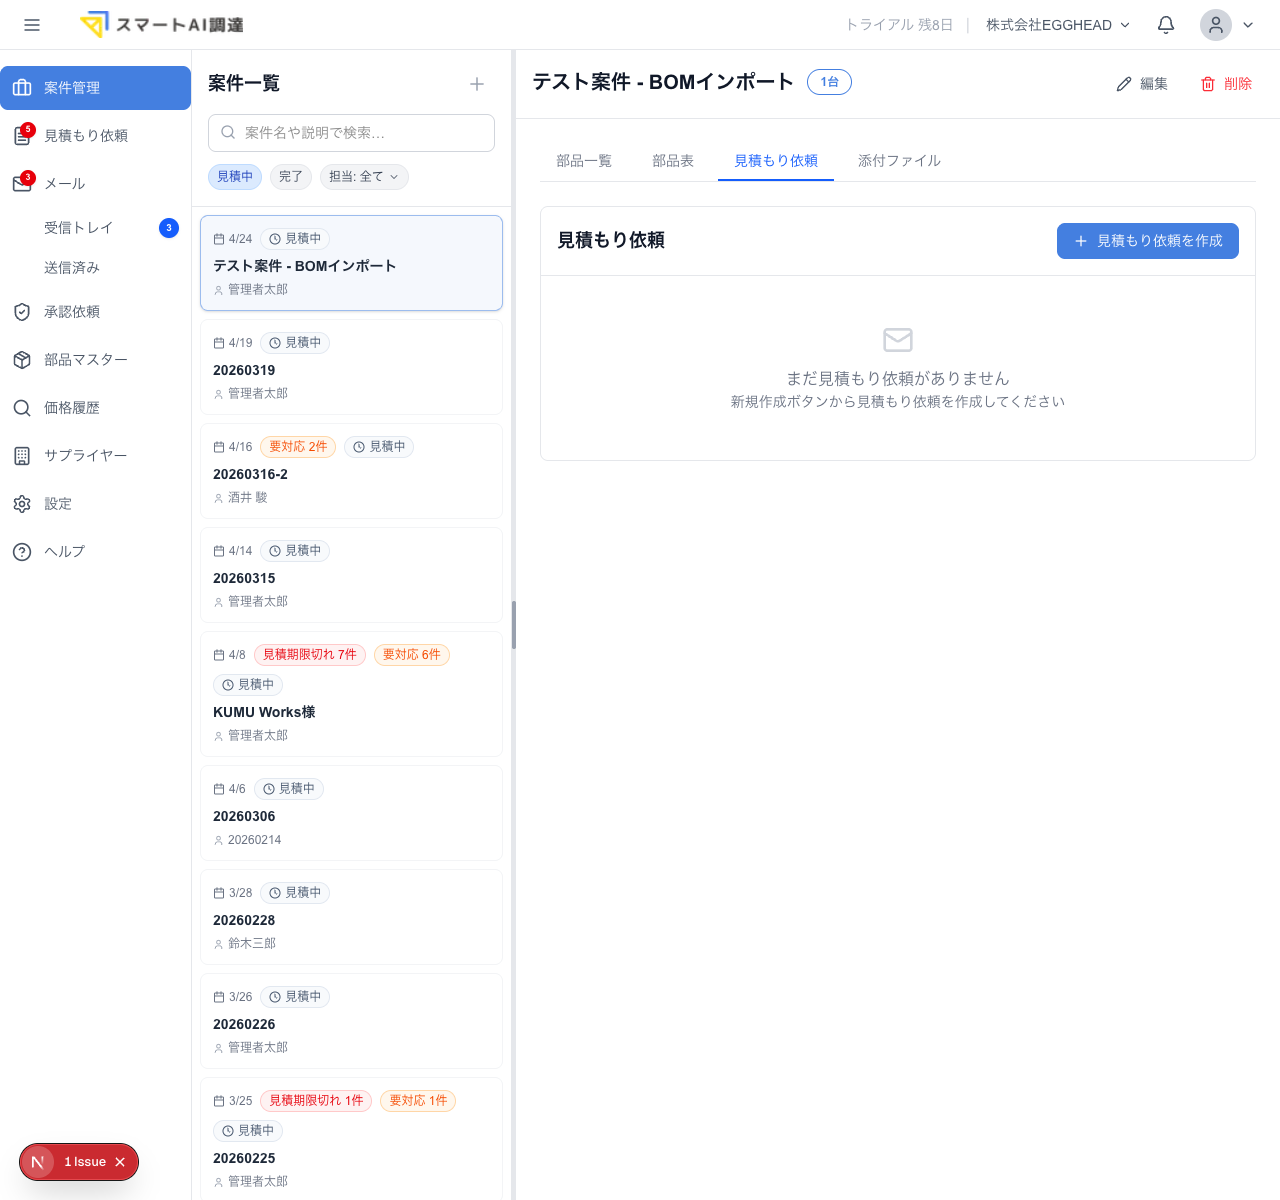Click the panel divider scrollbar handle
The image size is (1280, 1200).
click(x=514, y=625)
